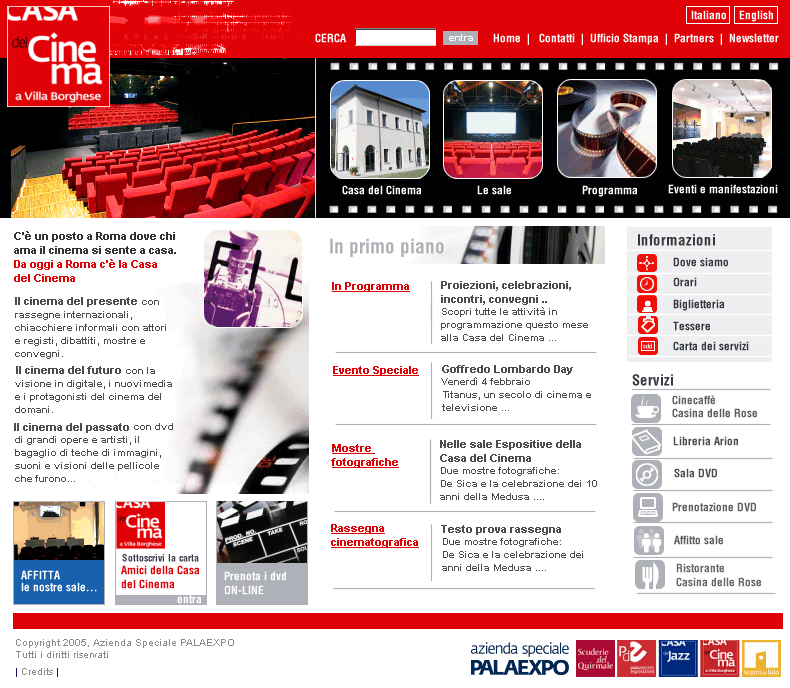
Task: Click the Goffredo Lombardo Day headline
Action: pos(507,369)
